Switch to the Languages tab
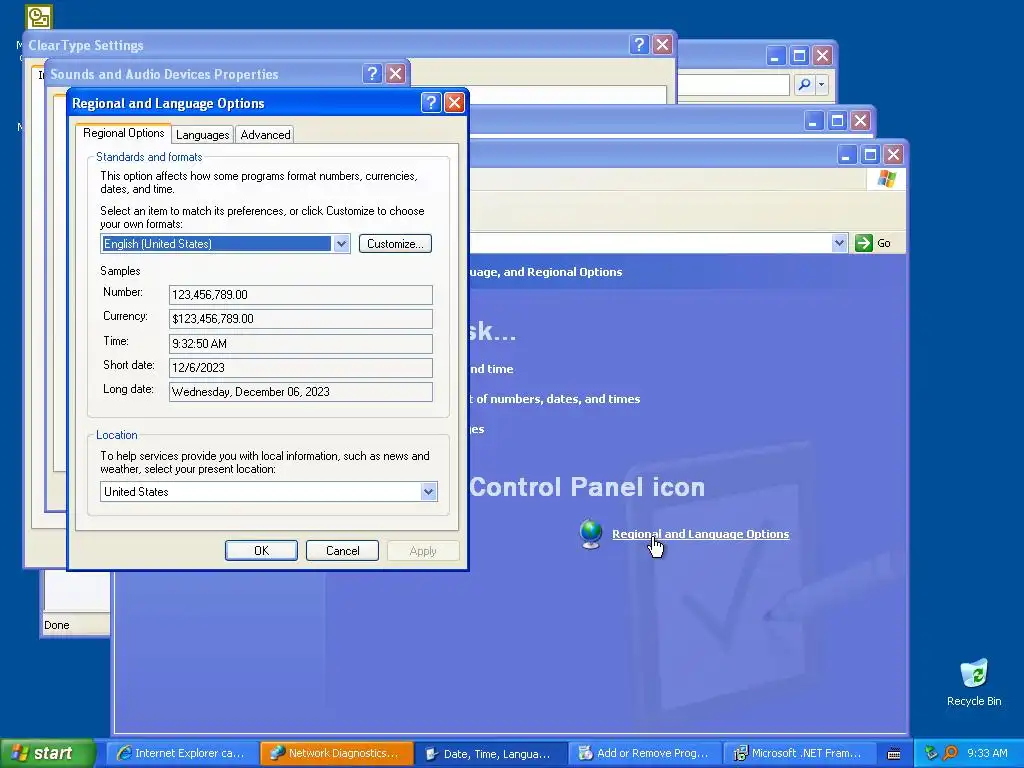The image size is (1024, 768). 202,135
